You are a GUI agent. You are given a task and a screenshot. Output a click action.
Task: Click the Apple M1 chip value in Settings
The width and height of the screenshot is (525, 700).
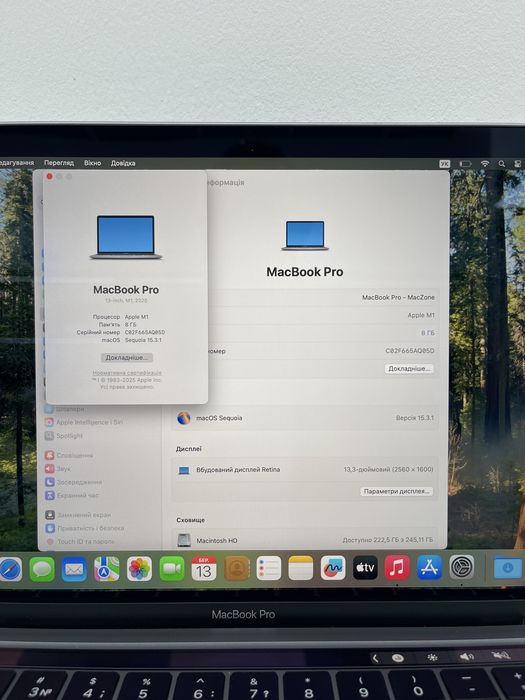(421, 315)
